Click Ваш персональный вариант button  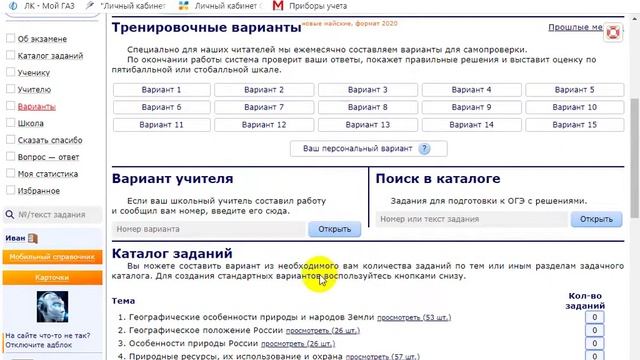369,149
